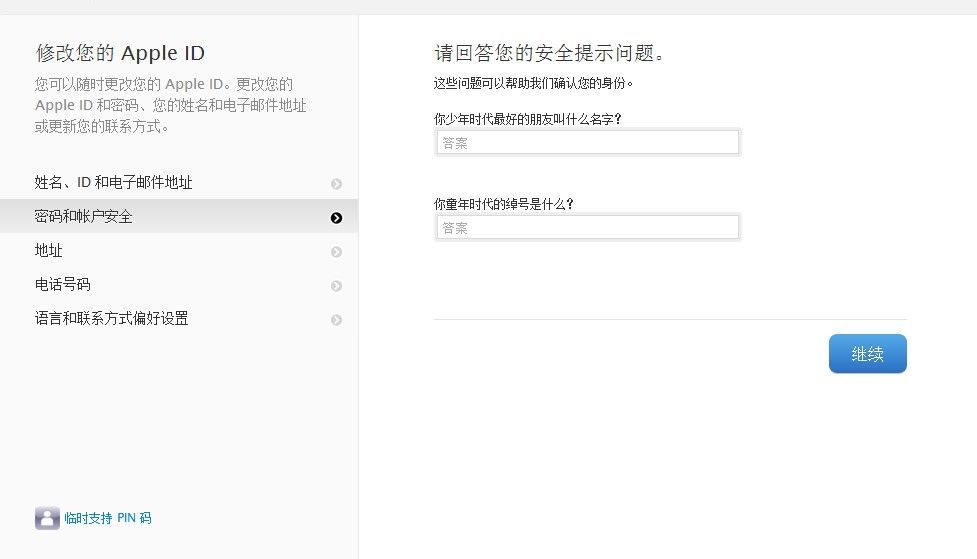Click the person icon beside 临时支持 PIN 码
Image resolution: width=977 pixels, height=559 pixels.
coord(47,518)
